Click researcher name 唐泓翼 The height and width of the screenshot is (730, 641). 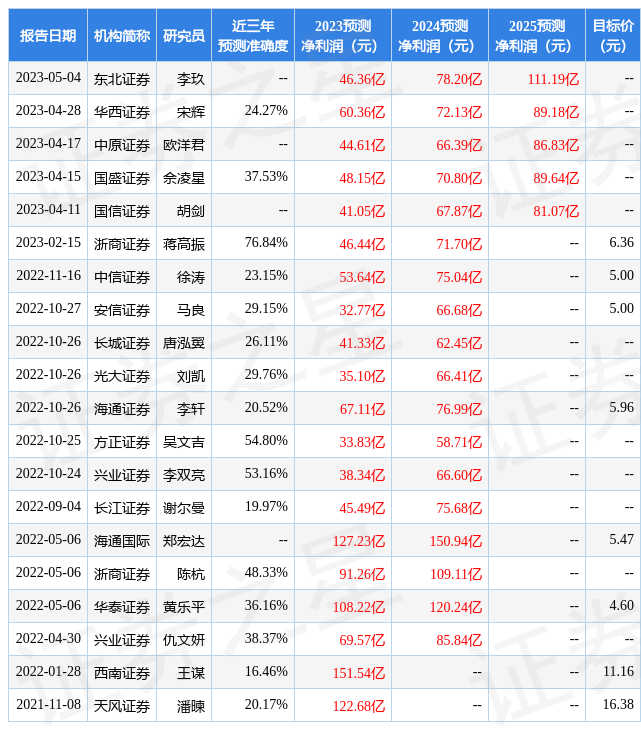click(x=184, y=344)
